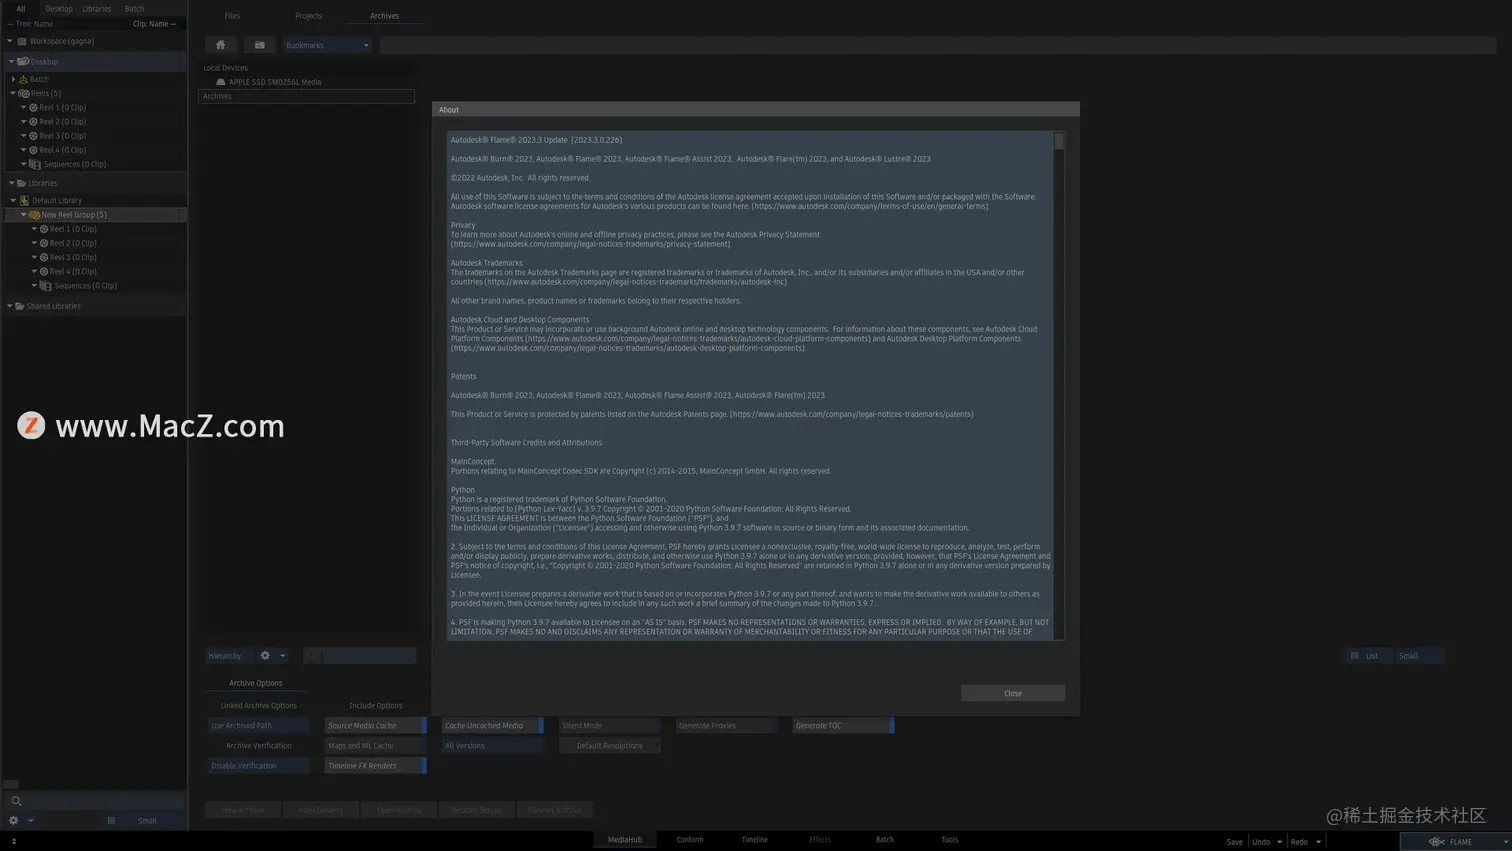The width and height of the screenshot is (1512, 851).
Task: Click the Desktop Reel 4 reel icon
Action: [33, 150]
